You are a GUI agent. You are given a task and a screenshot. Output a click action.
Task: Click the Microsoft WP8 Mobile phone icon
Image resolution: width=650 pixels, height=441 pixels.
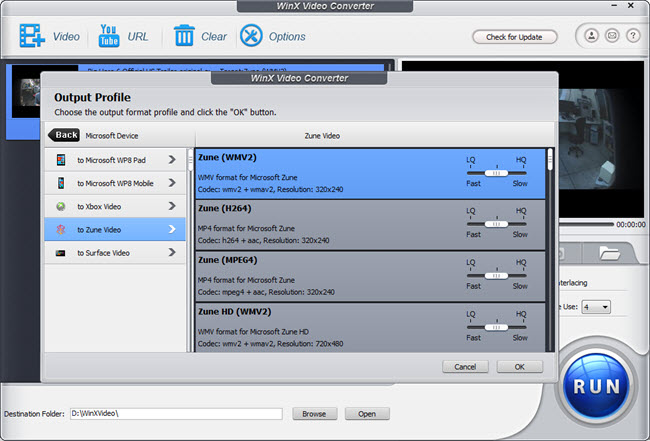61,183
